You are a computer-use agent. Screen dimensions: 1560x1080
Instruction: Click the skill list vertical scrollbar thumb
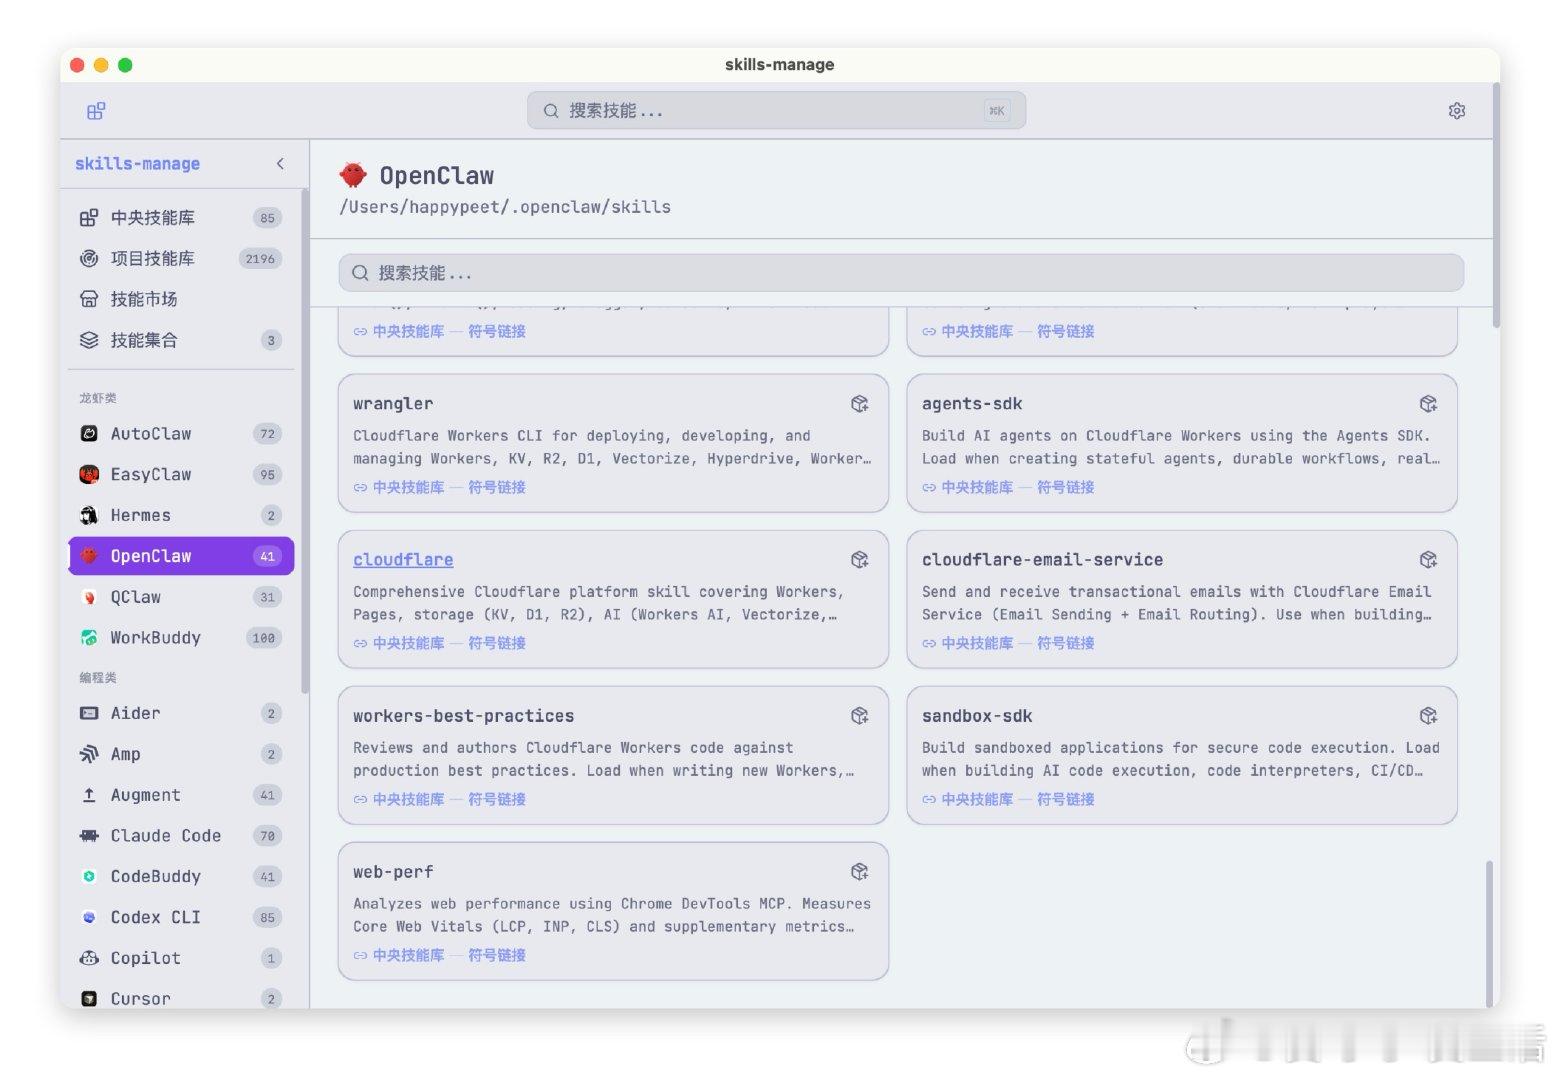click(1489, 933)
